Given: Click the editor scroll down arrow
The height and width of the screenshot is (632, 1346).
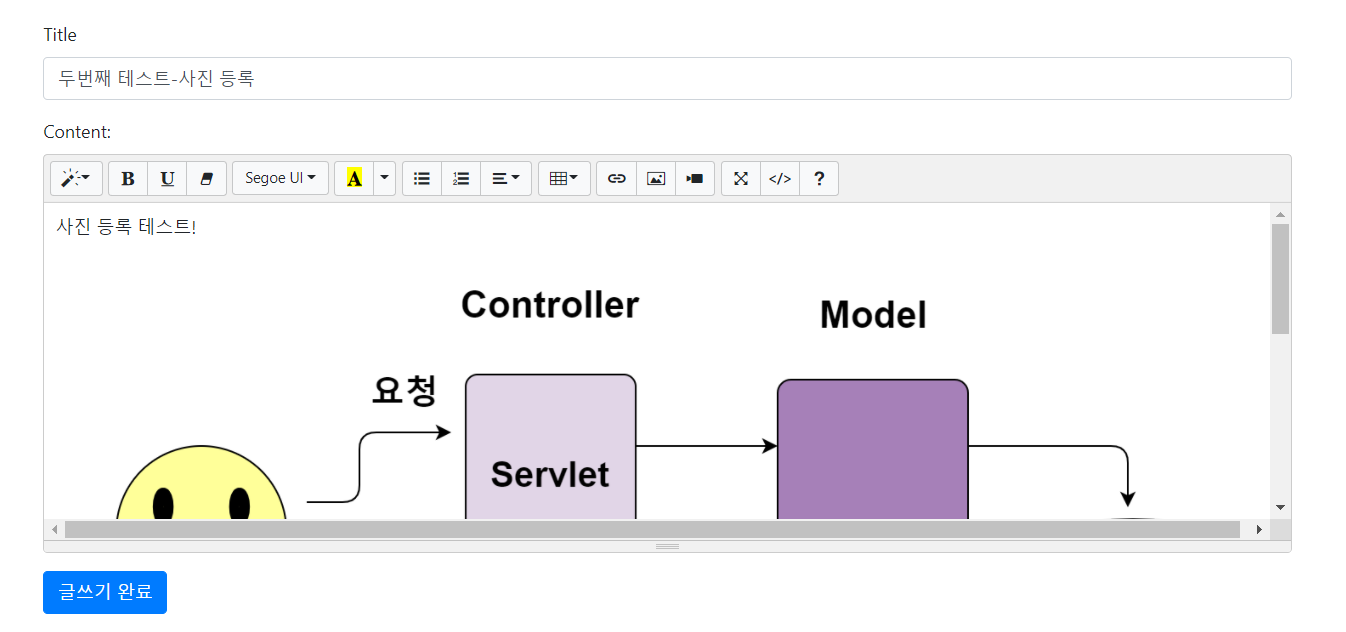Looking at the screenshot, I should [1280, 507].
